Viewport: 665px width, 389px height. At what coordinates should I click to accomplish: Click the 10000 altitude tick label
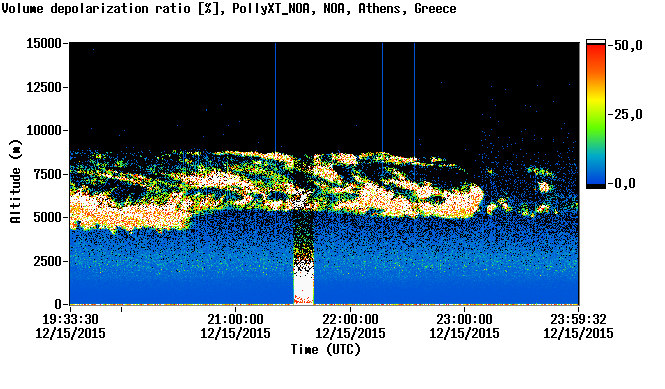click(44, 130)
